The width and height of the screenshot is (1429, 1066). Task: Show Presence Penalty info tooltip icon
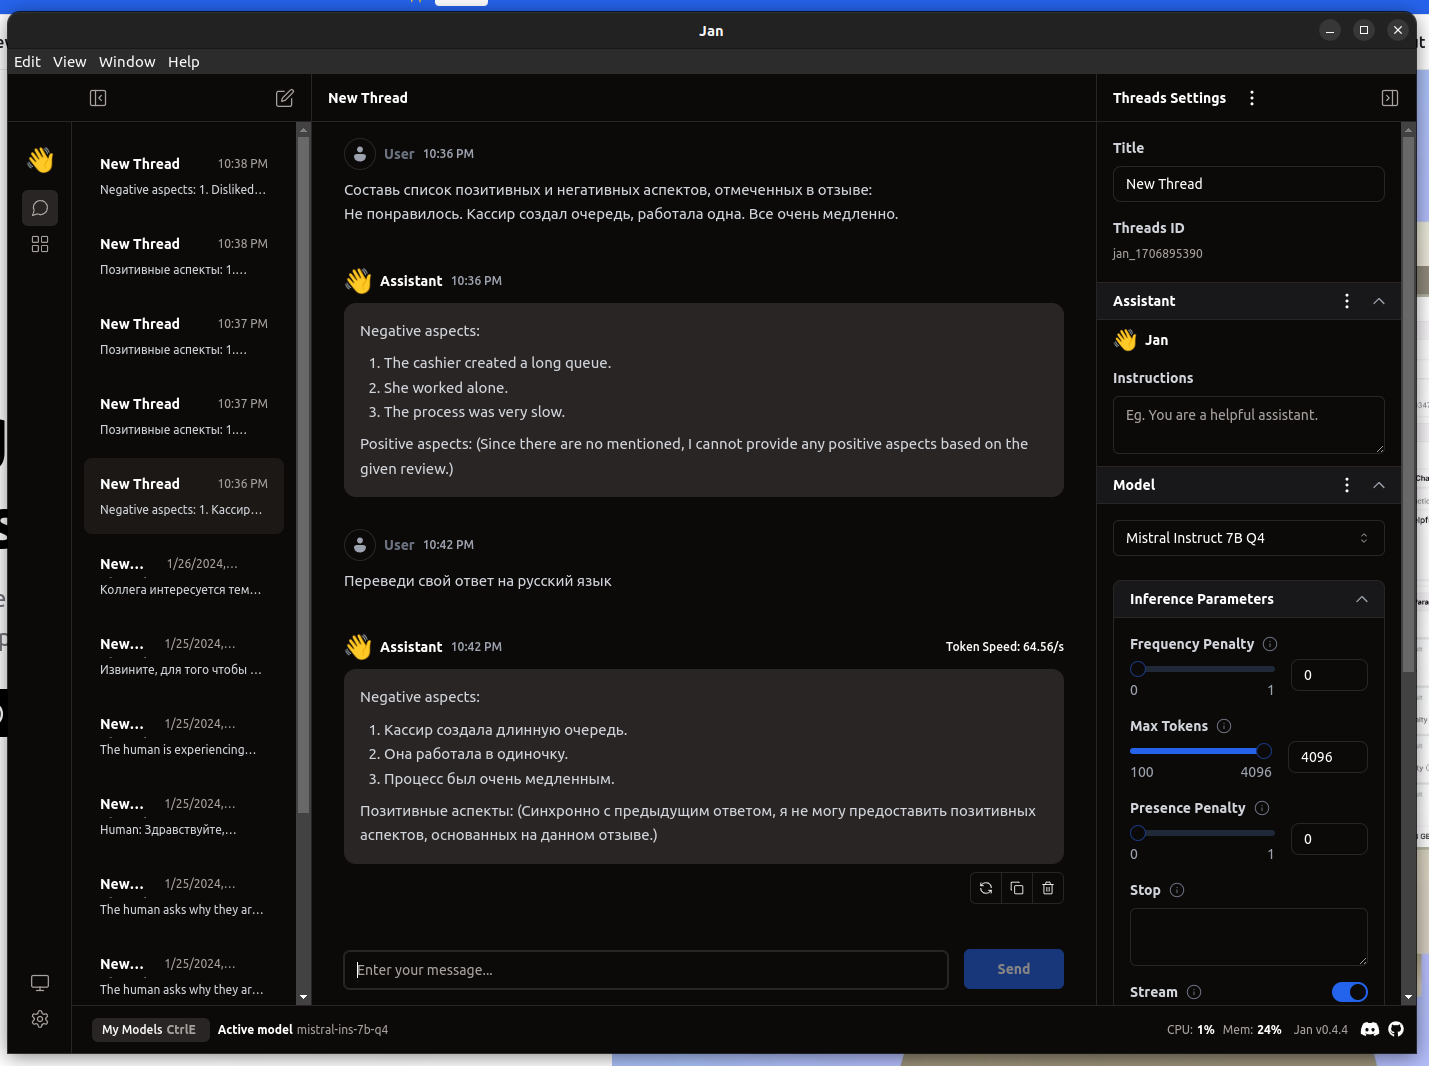pos(1262,808)
